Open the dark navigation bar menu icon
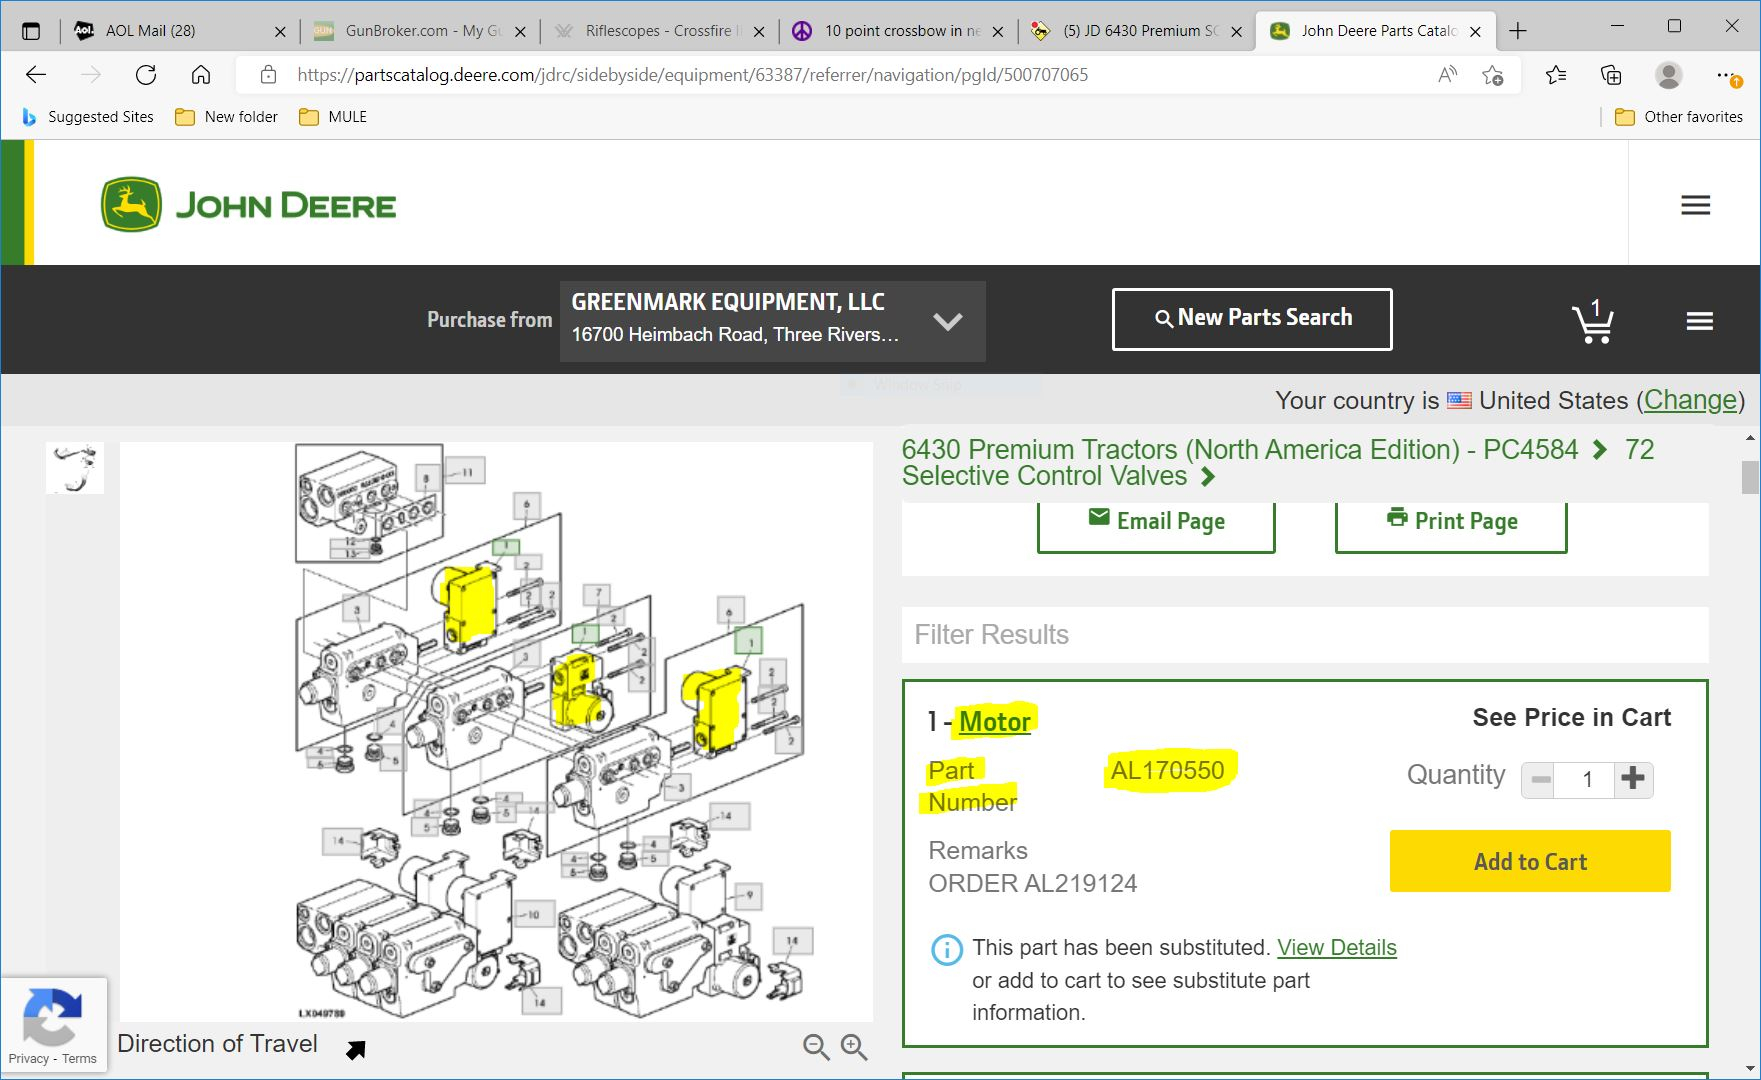Image resolution: width=1761 pixels, height=1080 pixels. click(1699, 321)
